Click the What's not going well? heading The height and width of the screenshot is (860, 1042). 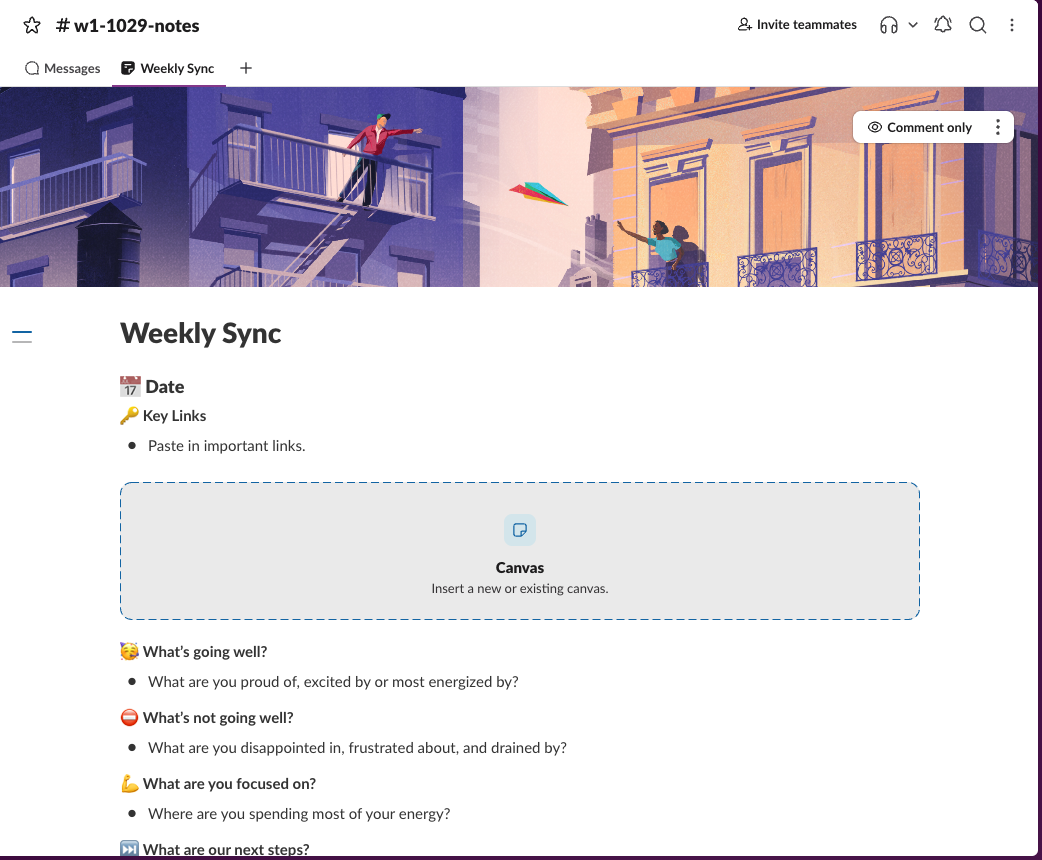pyautogui.click(x=218, y=718)
